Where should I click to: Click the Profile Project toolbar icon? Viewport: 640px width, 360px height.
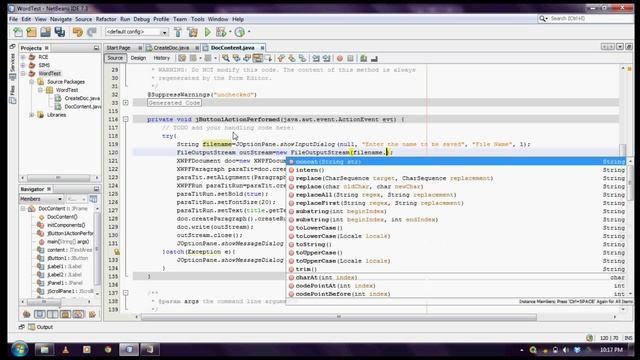tap(240, 32)
